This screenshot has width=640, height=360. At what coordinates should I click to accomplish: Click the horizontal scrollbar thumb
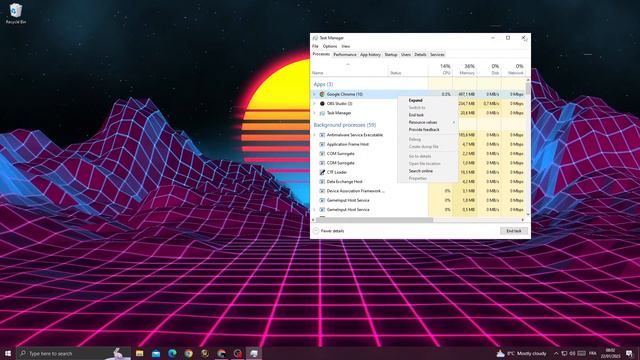click(374, 220)
